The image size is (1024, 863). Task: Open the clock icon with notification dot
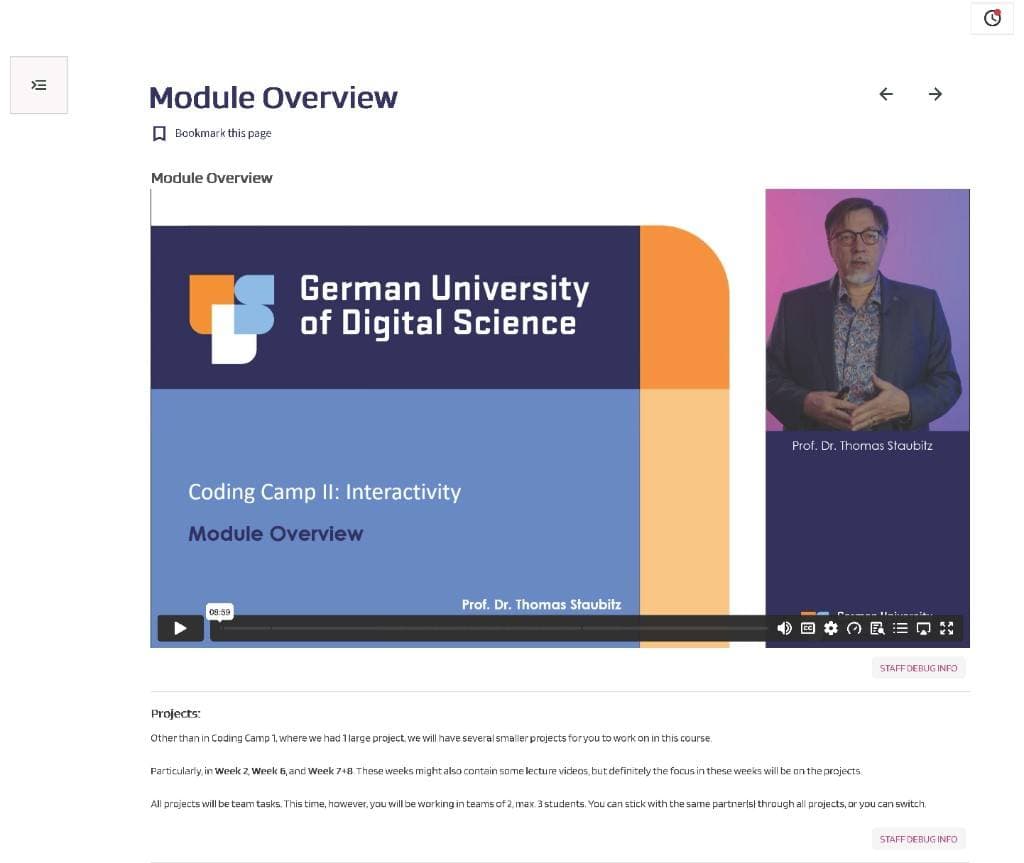coord(992,18)
